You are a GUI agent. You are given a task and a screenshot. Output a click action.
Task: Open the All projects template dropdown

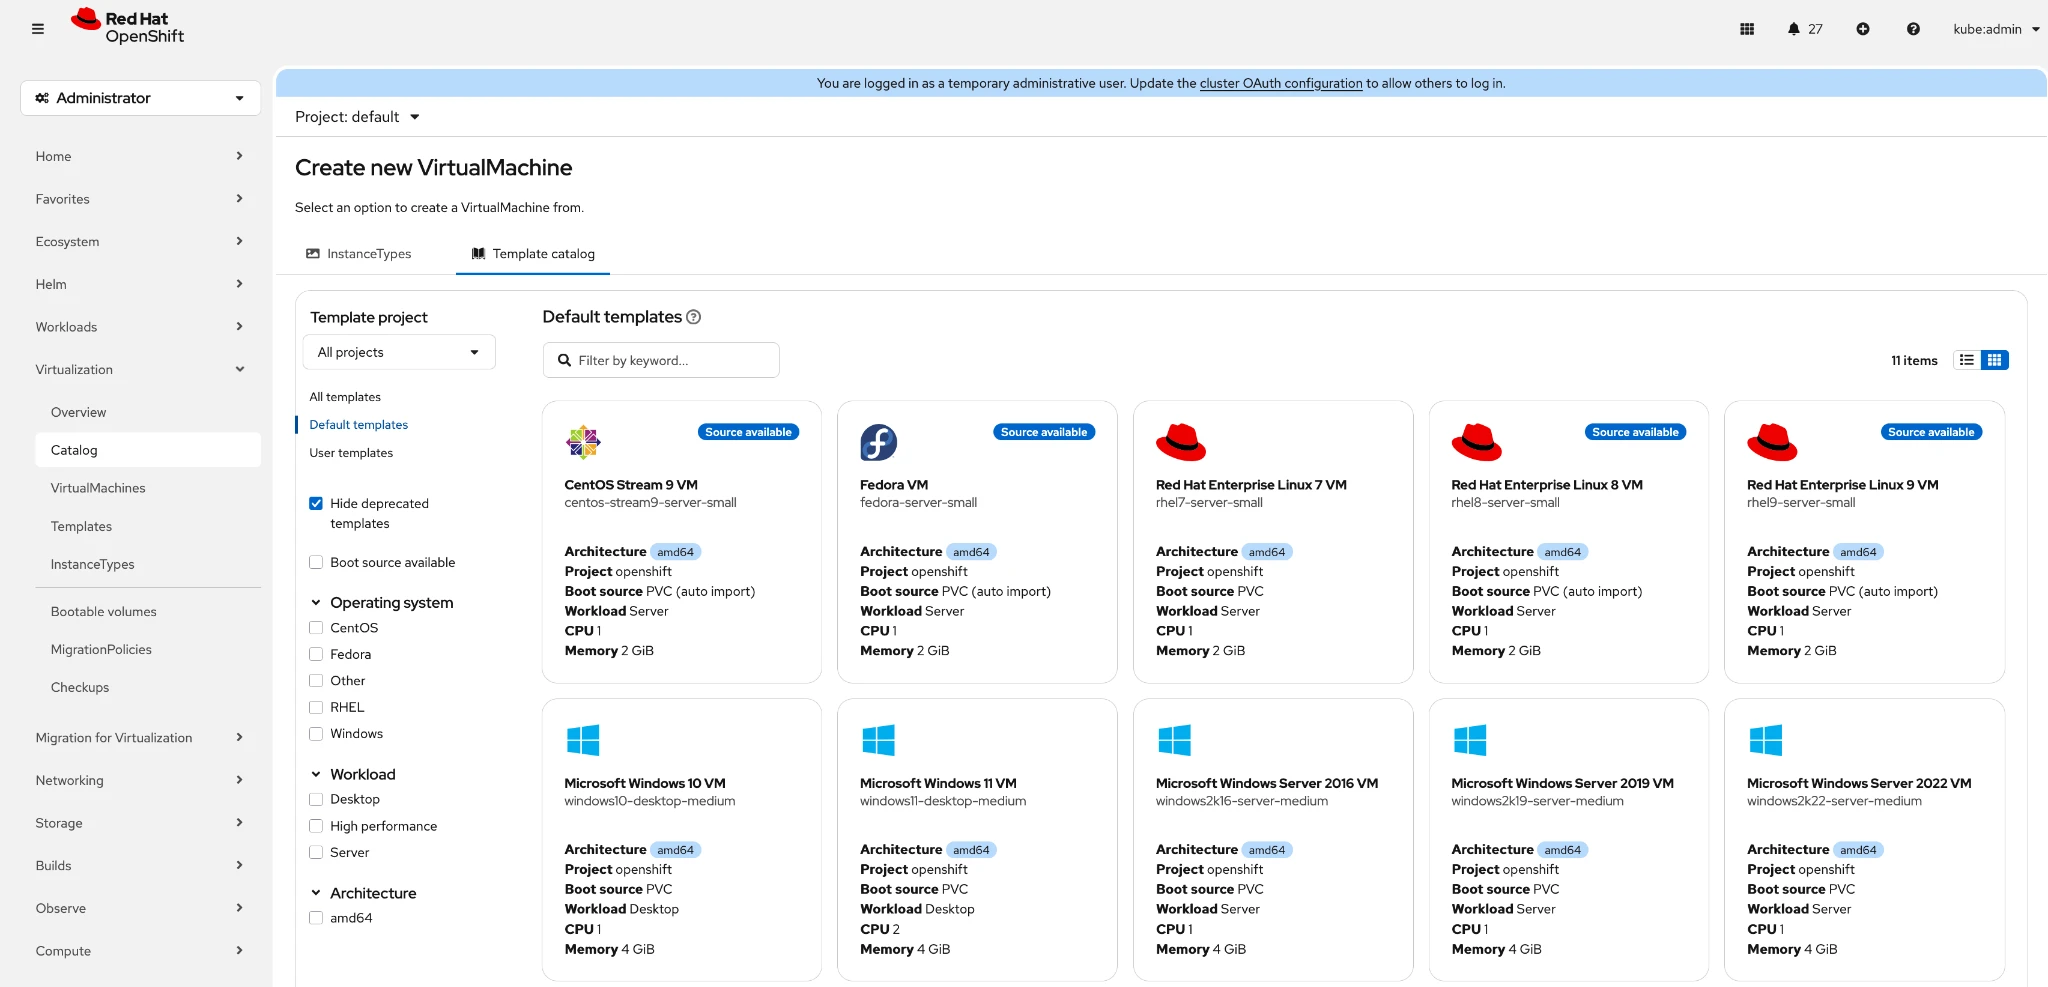tap(399, 352)
